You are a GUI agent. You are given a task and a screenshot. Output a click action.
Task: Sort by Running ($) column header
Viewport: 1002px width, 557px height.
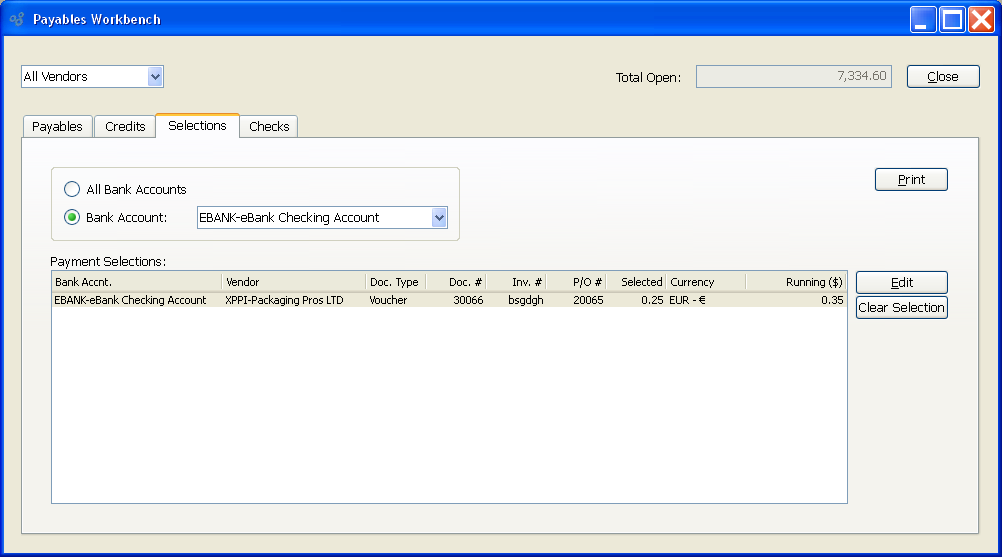pos(796,282)
